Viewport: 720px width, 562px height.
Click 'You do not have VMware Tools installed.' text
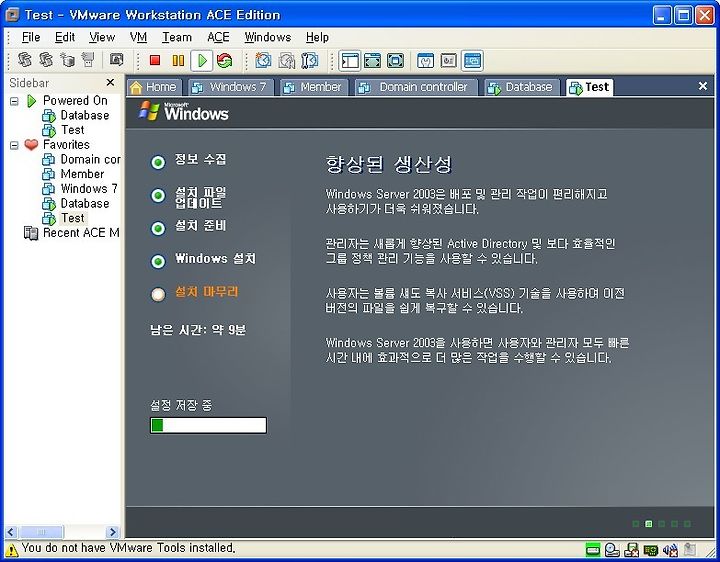(128, 548)
